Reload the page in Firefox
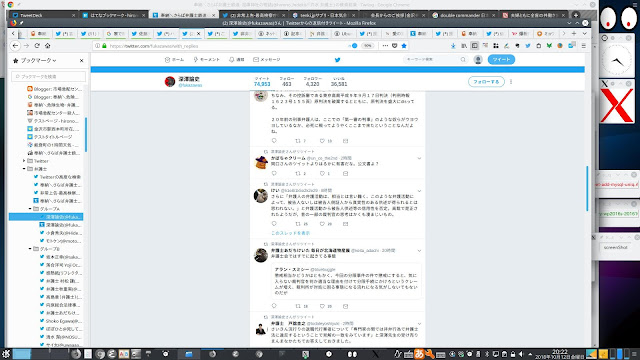The height and width of the screenshot is (360, 640). pyautogui.click(x=37, y=46)
